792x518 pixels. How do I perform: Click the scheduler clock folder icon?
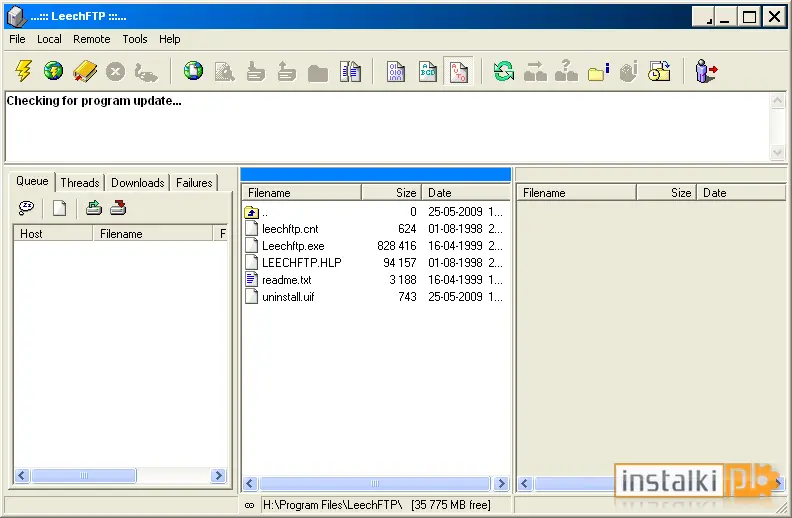[660, 71]
